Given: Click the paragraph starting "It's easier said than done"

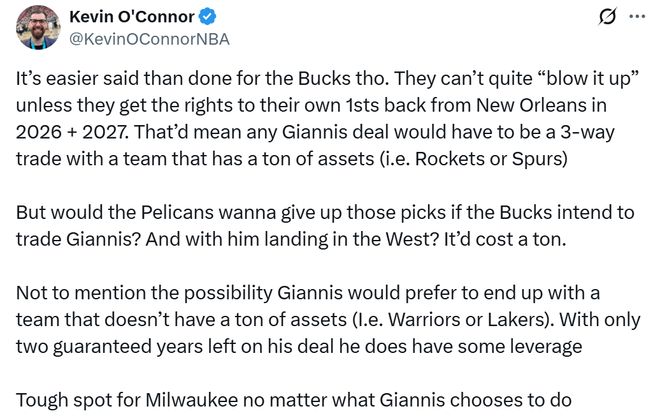Looking at the screenshot, I should pos(320,115).
